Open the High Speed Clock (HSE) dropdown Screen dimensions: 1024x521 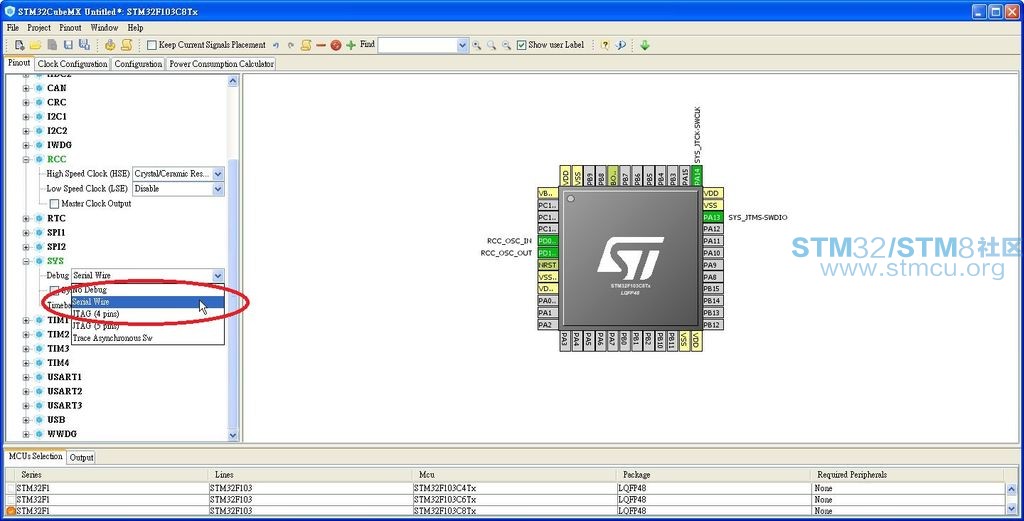(x=217, y=174)
